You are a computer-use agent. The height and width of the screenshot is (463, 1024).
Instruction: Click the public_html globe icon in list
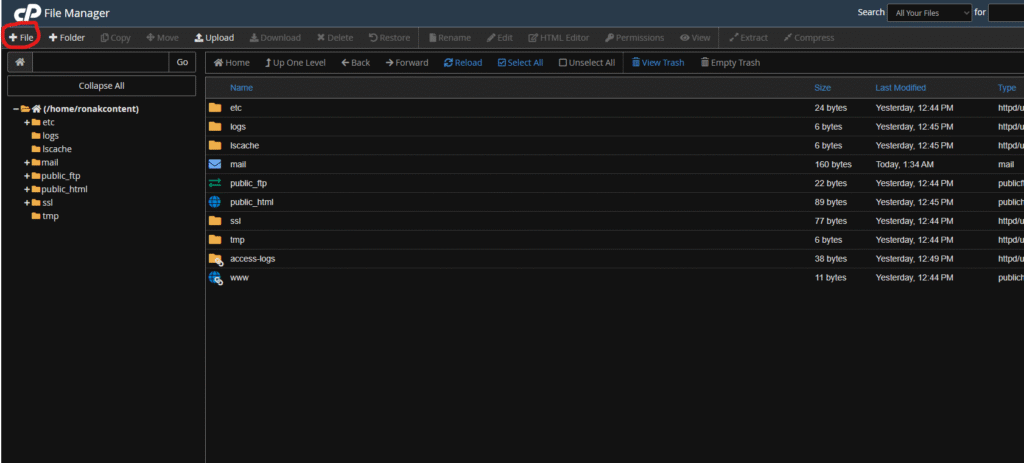215,202
